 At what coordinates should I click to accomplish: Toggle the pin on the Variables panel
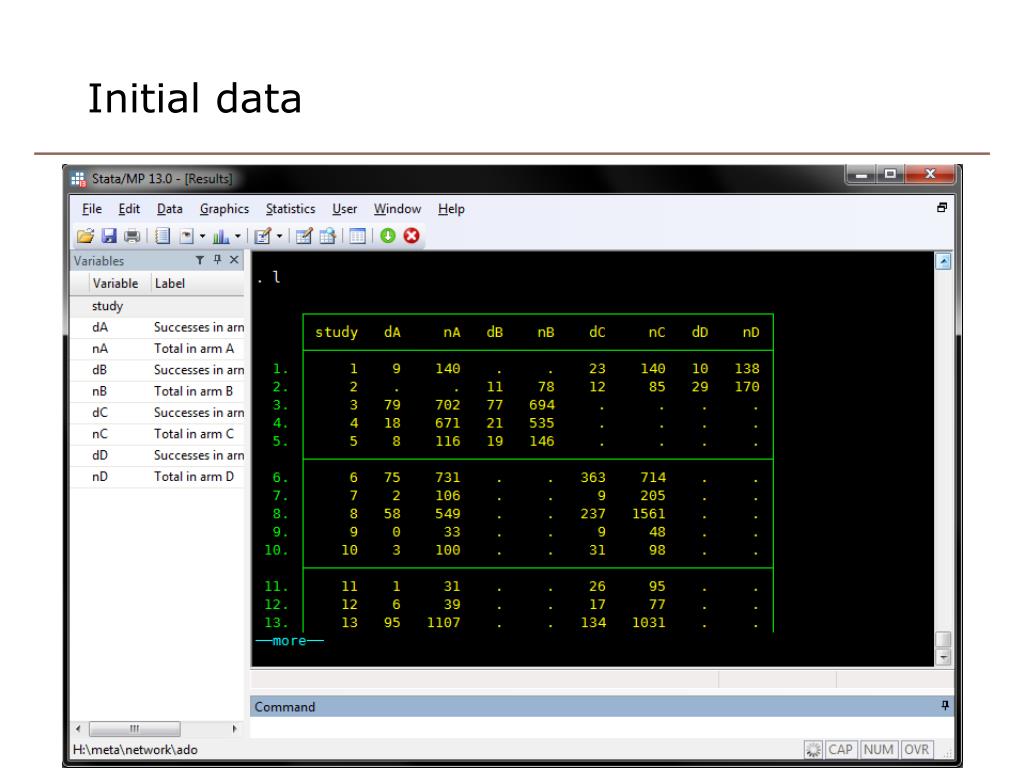(x=217, y=260)
